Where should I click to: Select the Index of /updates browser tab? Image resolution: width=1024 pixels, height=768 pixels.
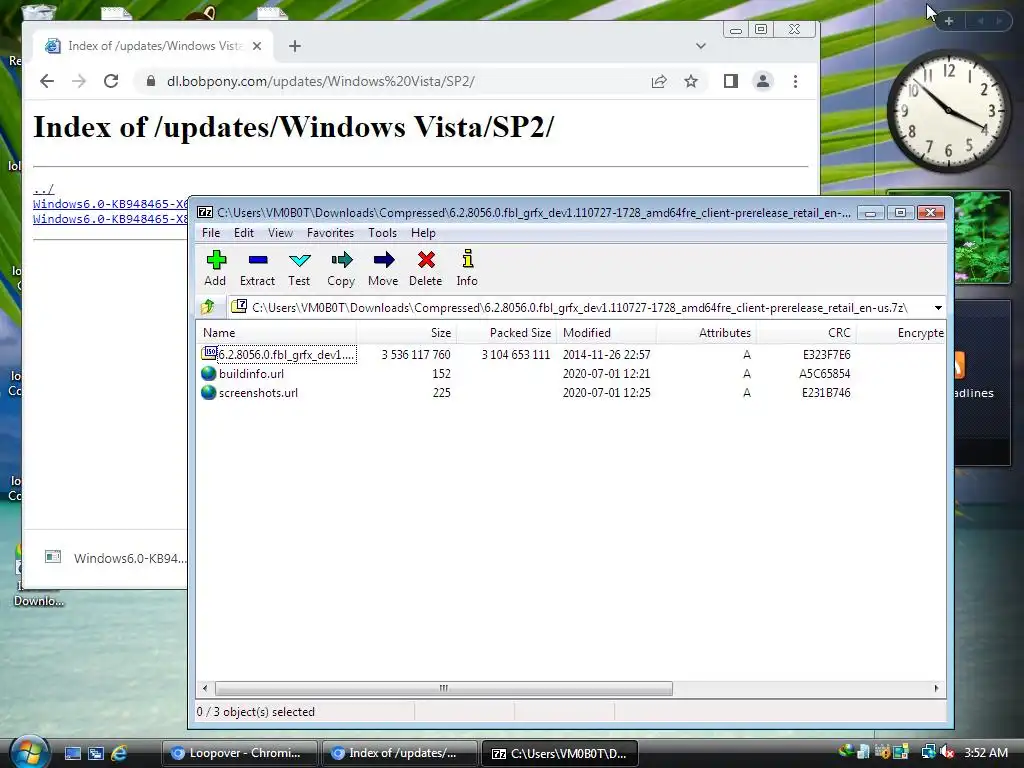(x=153, y=46)
